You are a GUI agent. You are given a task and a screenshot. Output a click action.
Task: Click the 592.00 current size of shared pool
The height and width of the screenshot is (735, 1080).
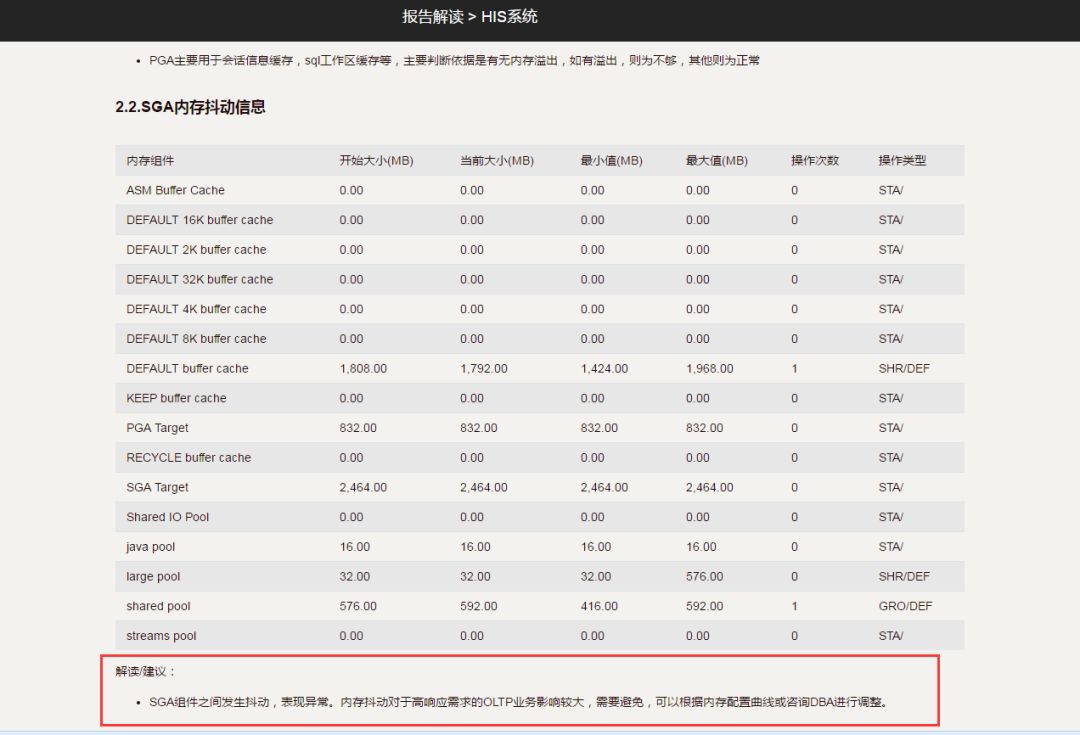pyautogui.click(x=479, y=606)
